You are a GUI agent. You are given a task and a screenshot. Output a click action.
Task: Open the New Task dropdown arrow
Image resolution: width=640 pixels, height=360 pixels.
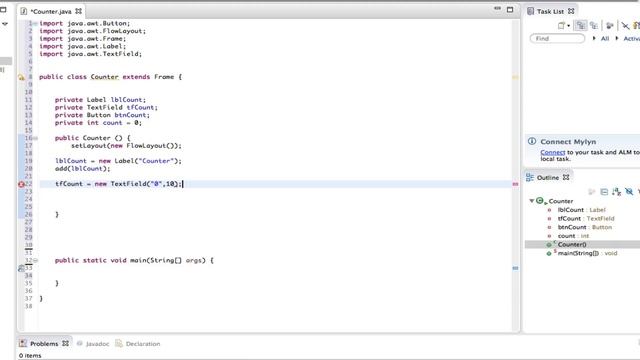pyautogui.click(x=569, y=26)
